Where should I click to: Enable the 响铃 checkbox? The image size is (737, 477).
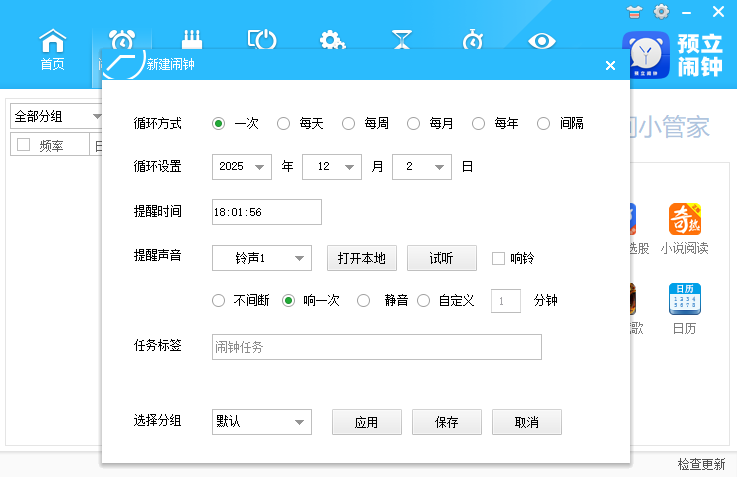(x=498, y=258)
